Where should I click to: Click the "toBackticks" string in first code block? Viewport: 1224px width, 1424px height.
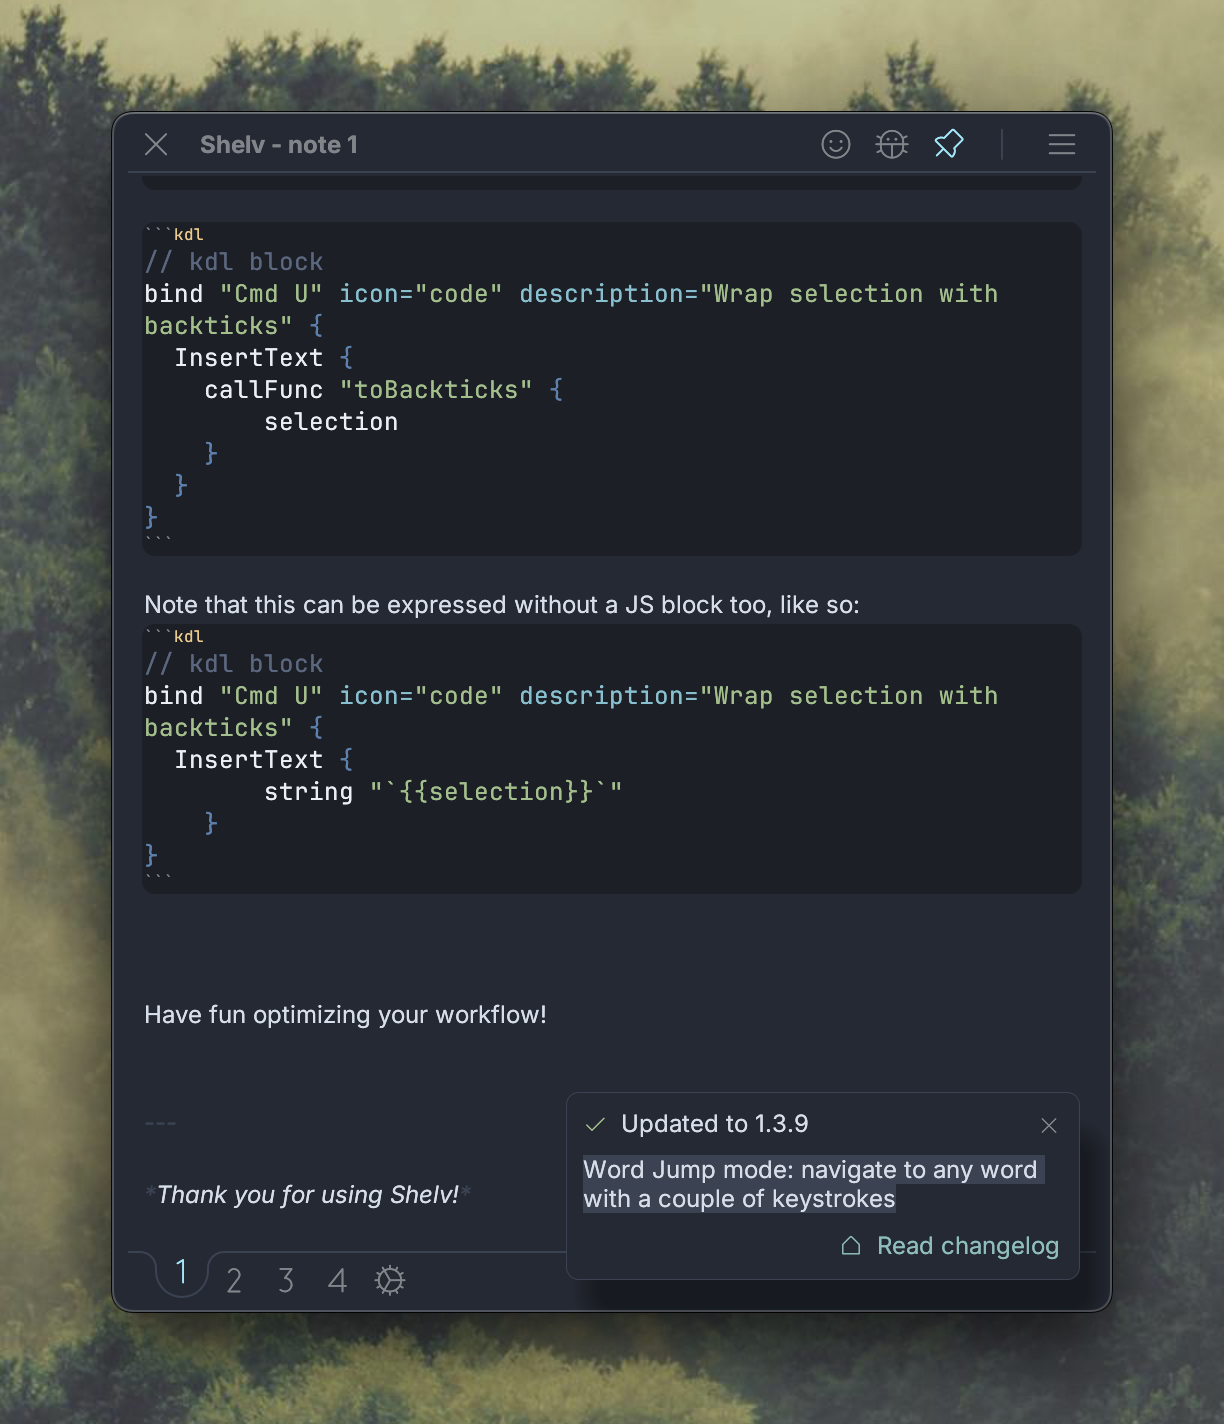(x=436, y=390)
